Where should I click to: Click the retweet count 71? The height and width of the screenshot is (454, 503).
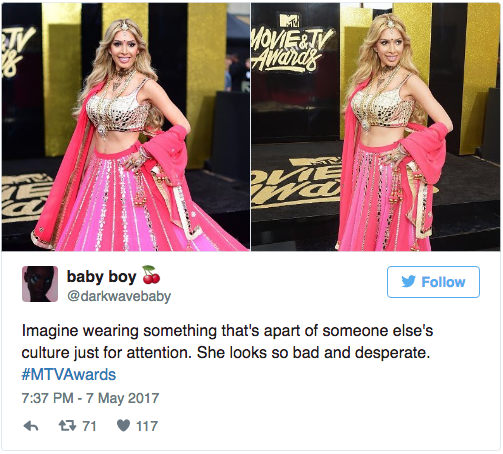(x=89, y=426)
